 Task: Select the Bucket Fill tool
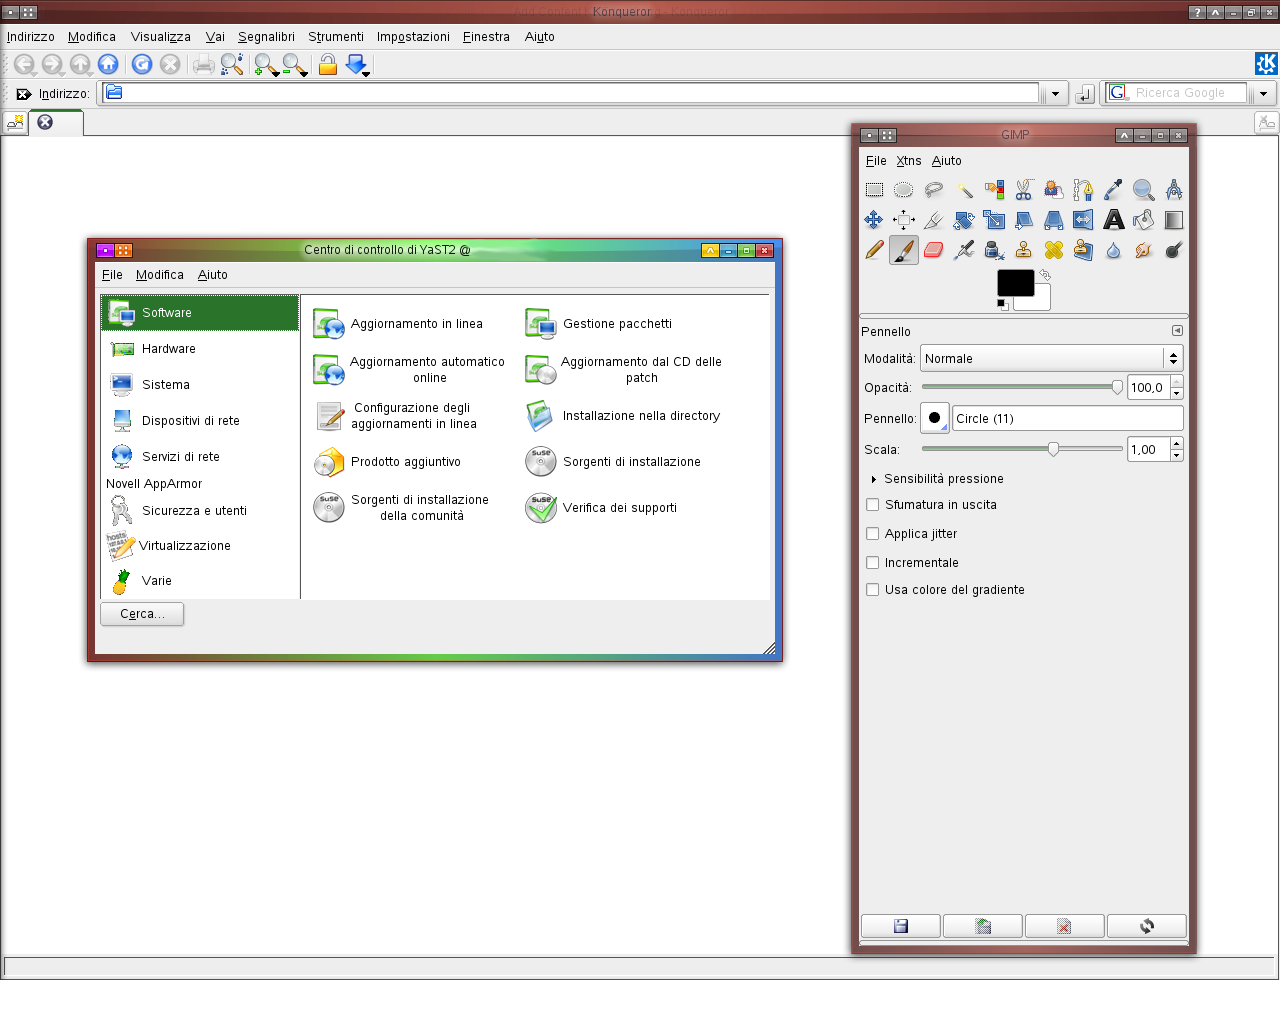pyautogui.click(x=1144, y=220)
